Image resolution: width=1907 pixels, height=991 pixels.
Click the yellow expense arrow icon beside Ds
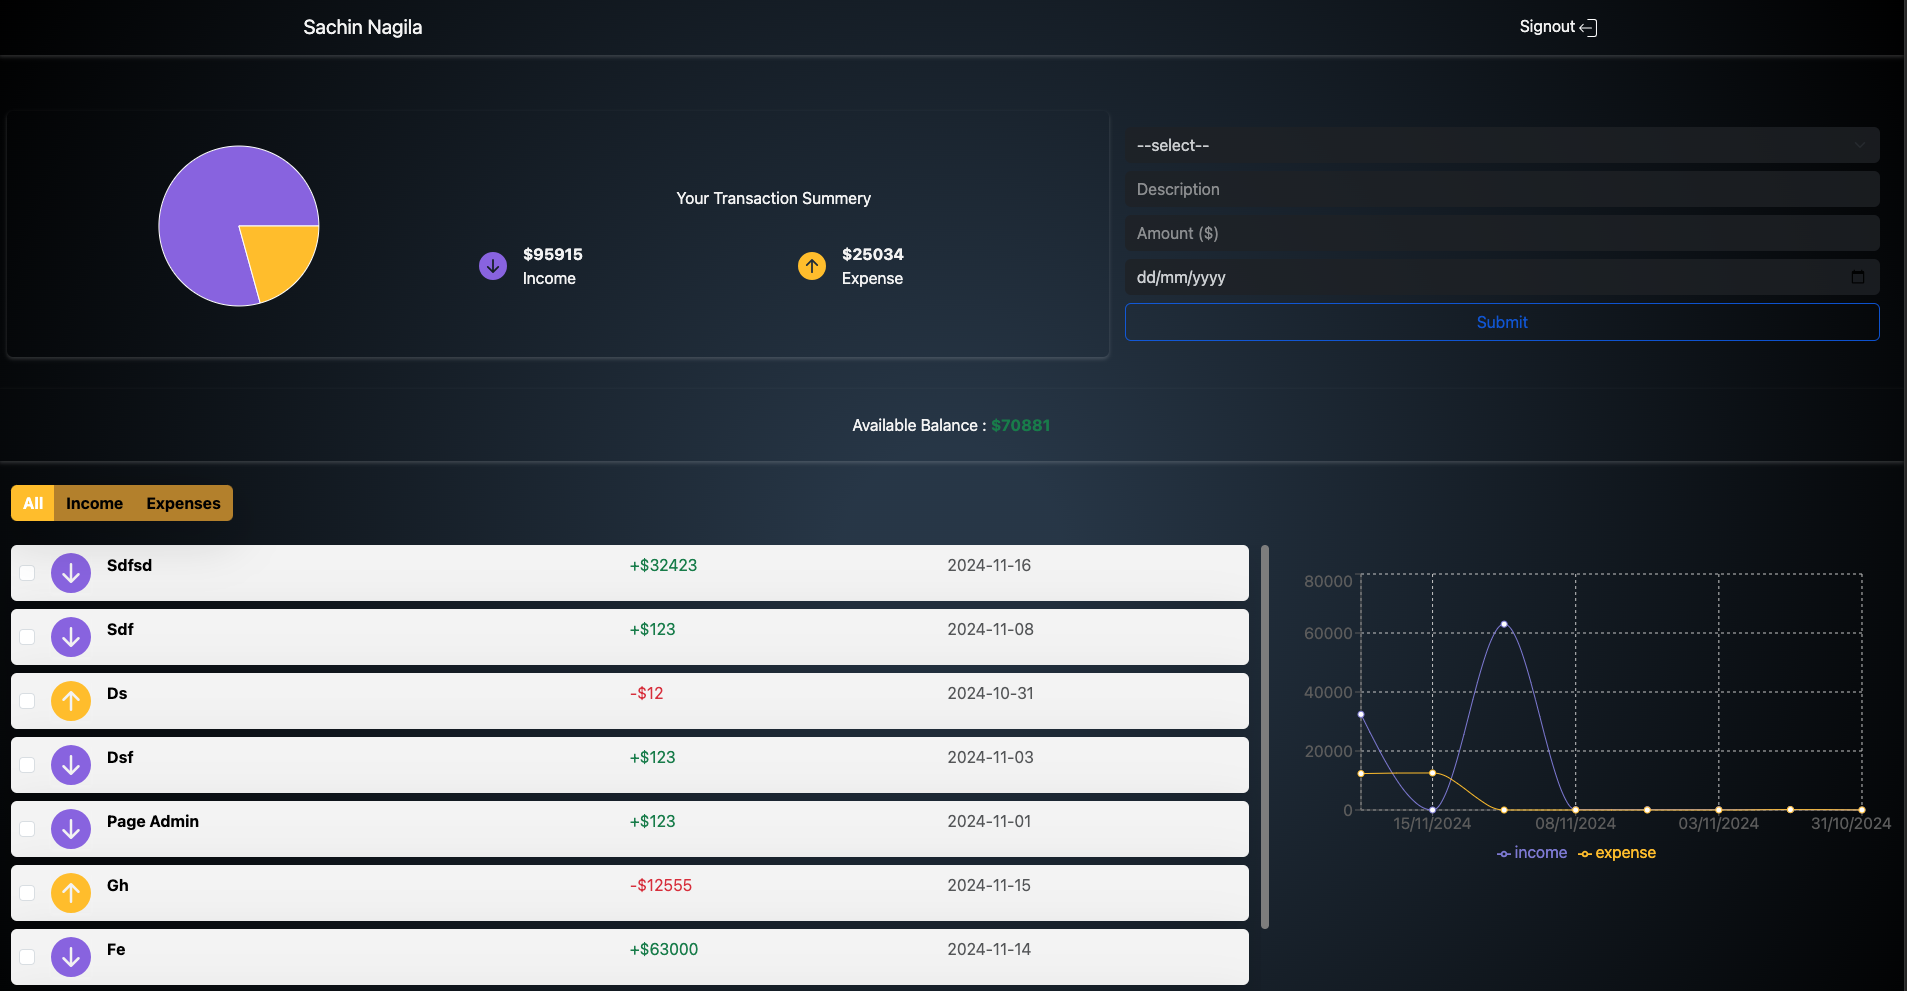tap(71, 701)
